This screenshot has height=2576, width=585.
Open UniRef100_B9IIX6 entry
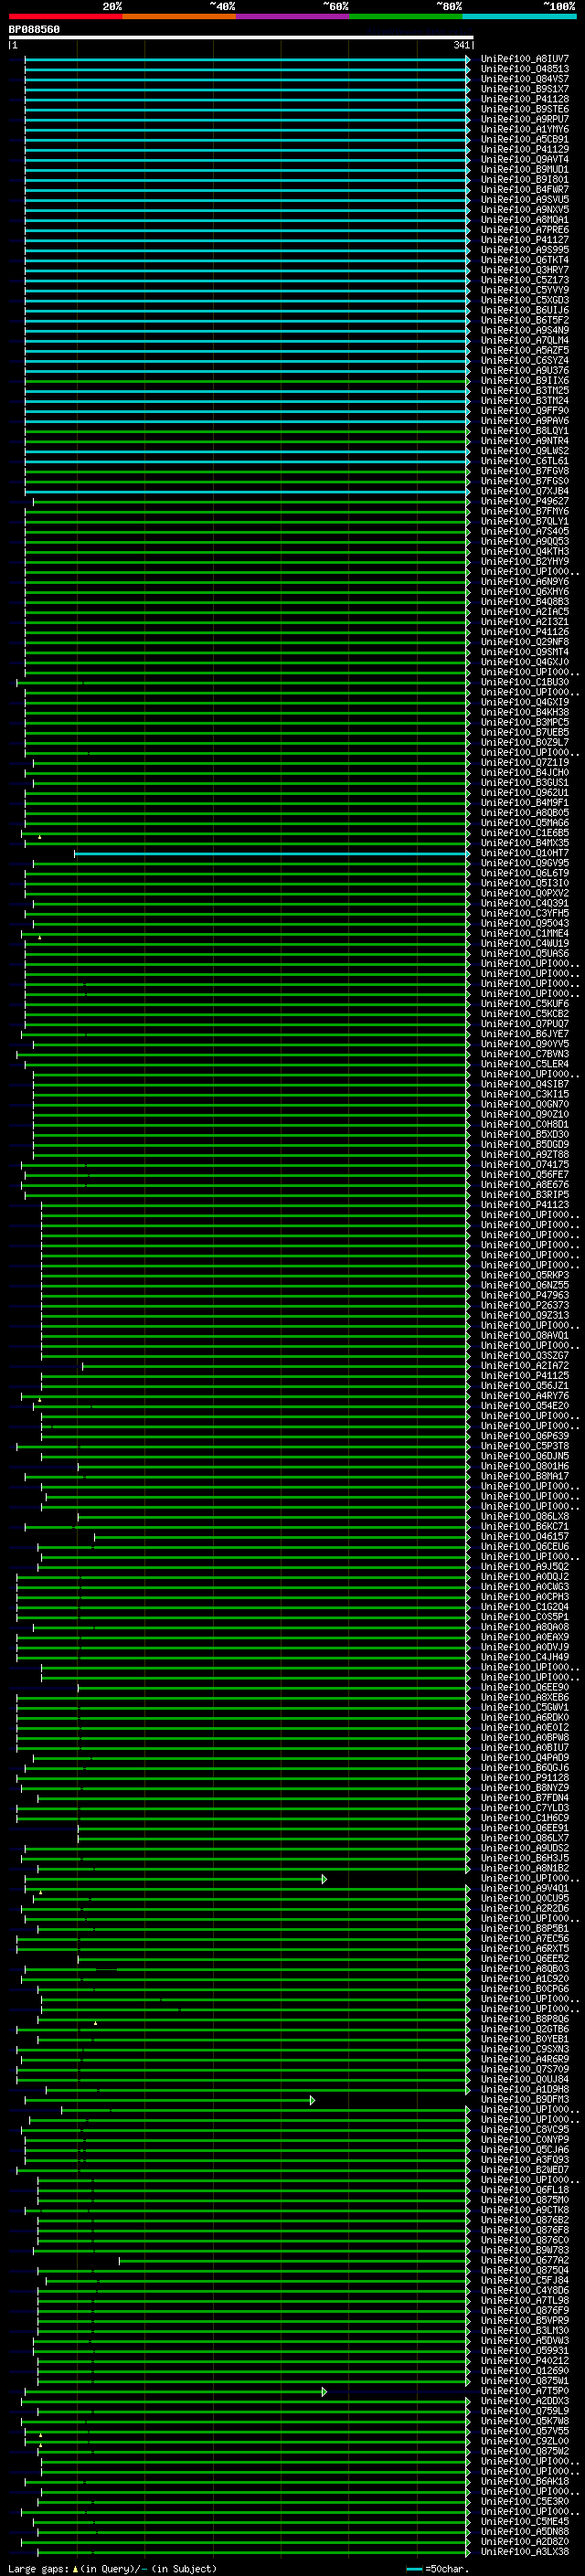pos(524,381)
